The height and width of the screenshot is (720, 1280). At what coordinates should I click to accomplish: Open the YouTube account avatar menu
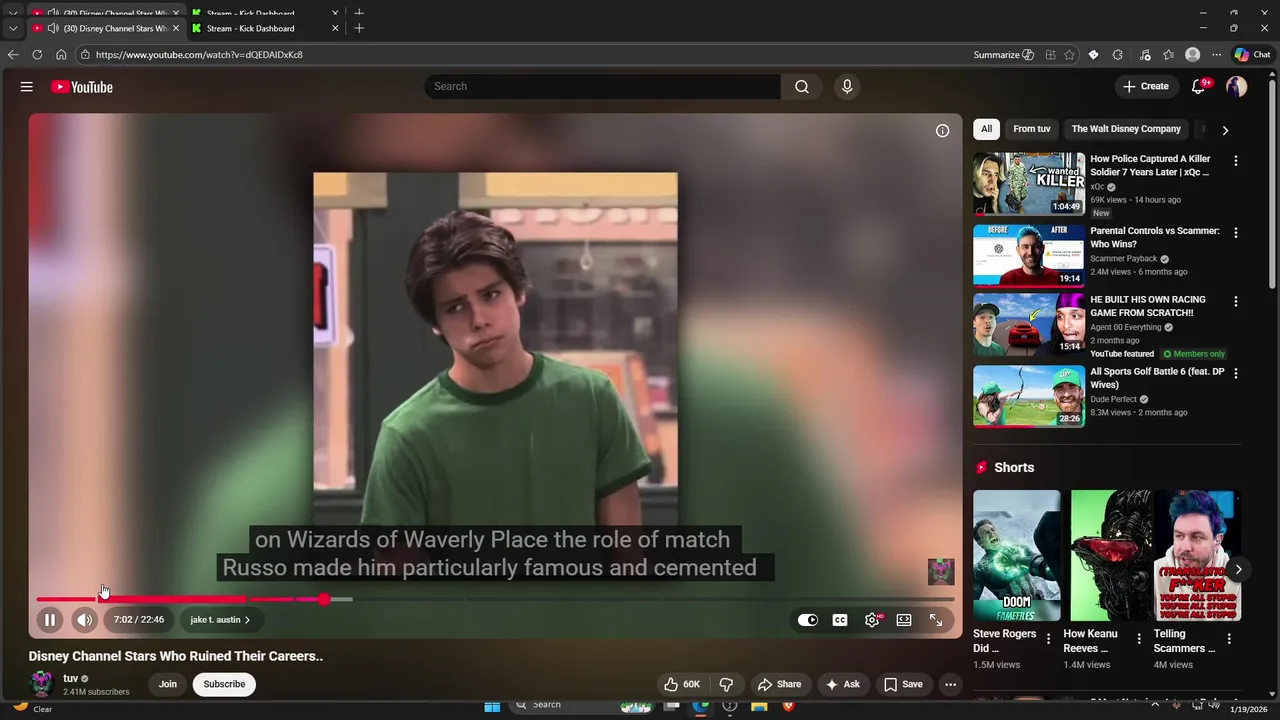(x=1237, y=87)
